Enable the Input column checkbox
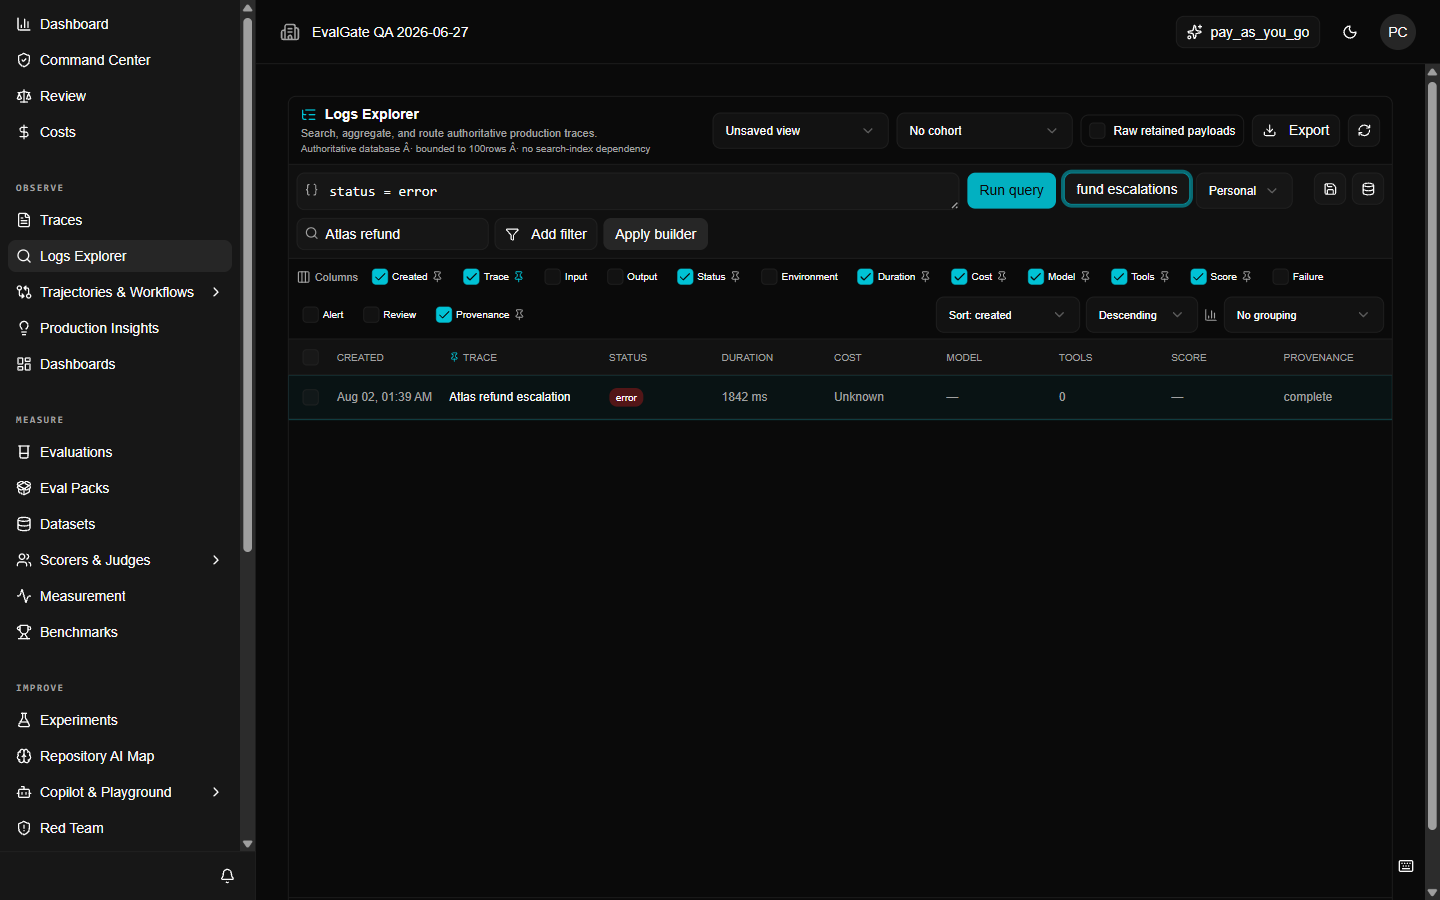 pyautogui.click(x=552, y=277)
